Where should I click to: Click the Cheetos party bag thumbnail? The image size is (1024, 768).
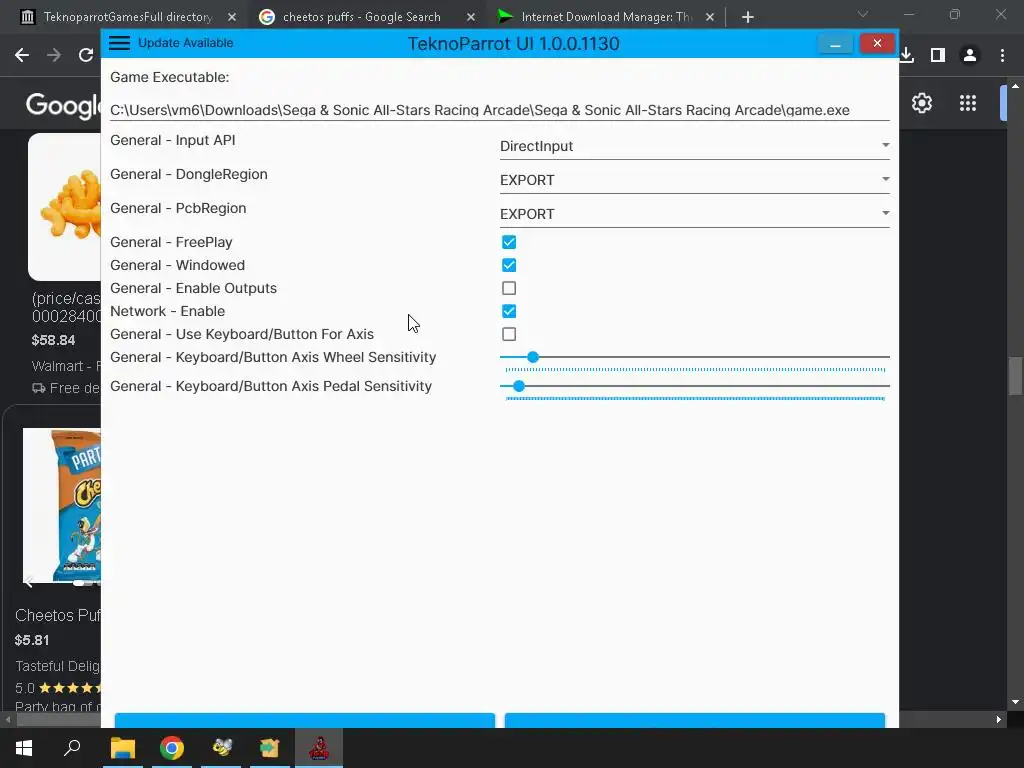tap(62, 505)
